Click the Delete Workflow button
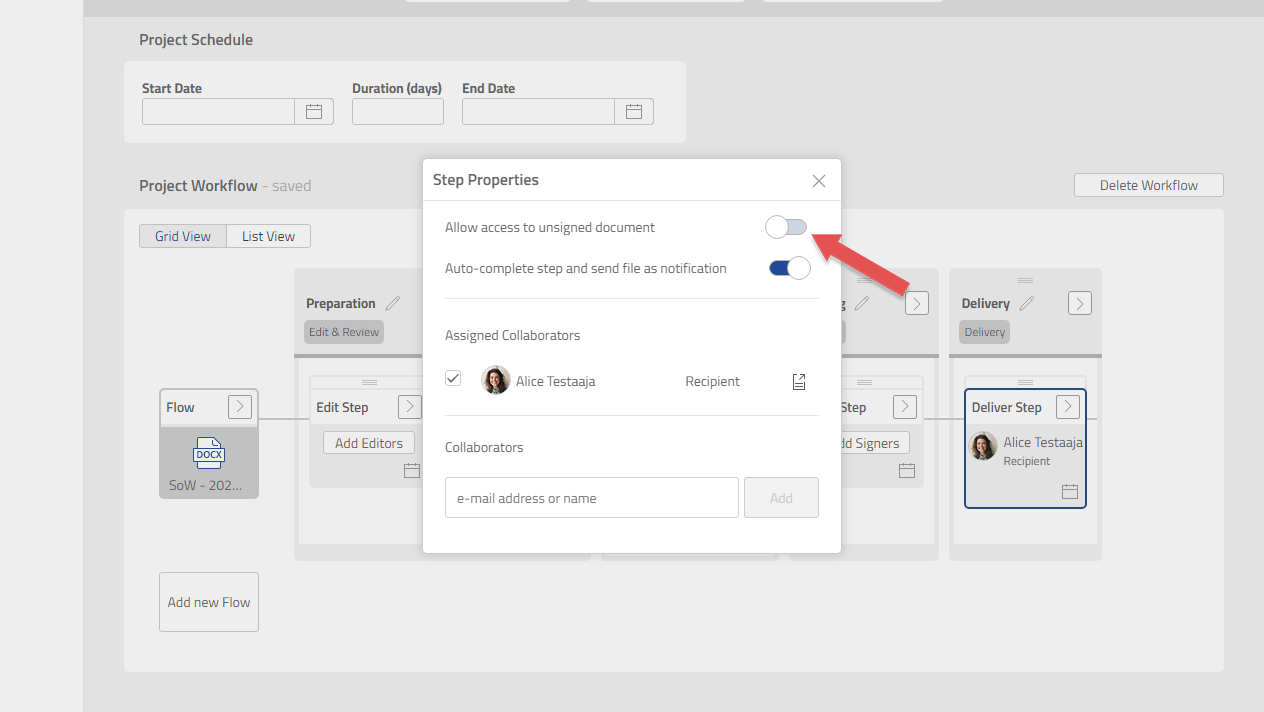The height and width of the screenshot is (712, 1264). pyautogui.click(x=1148, y=185)
